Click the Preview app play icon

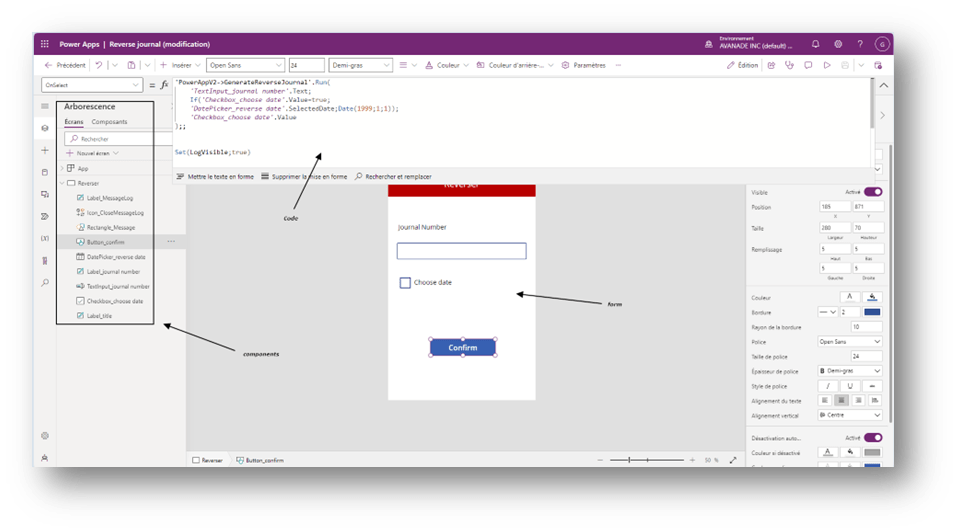pyautogui.click(x=825, y=65)
